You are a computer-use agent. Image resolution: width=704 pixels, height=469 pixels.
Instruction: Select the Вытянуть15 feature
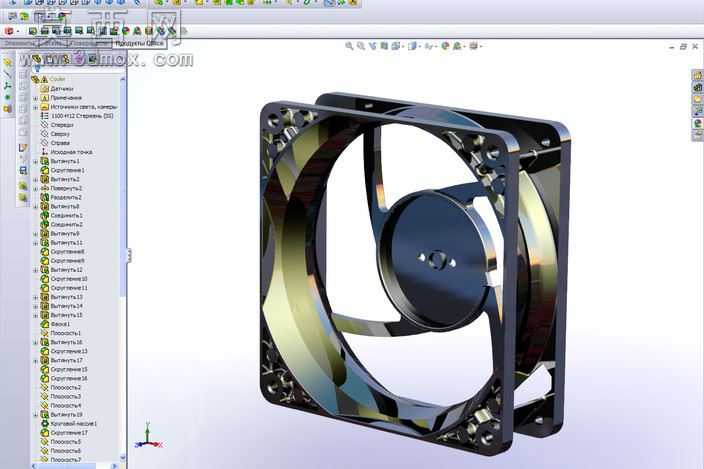62,315
